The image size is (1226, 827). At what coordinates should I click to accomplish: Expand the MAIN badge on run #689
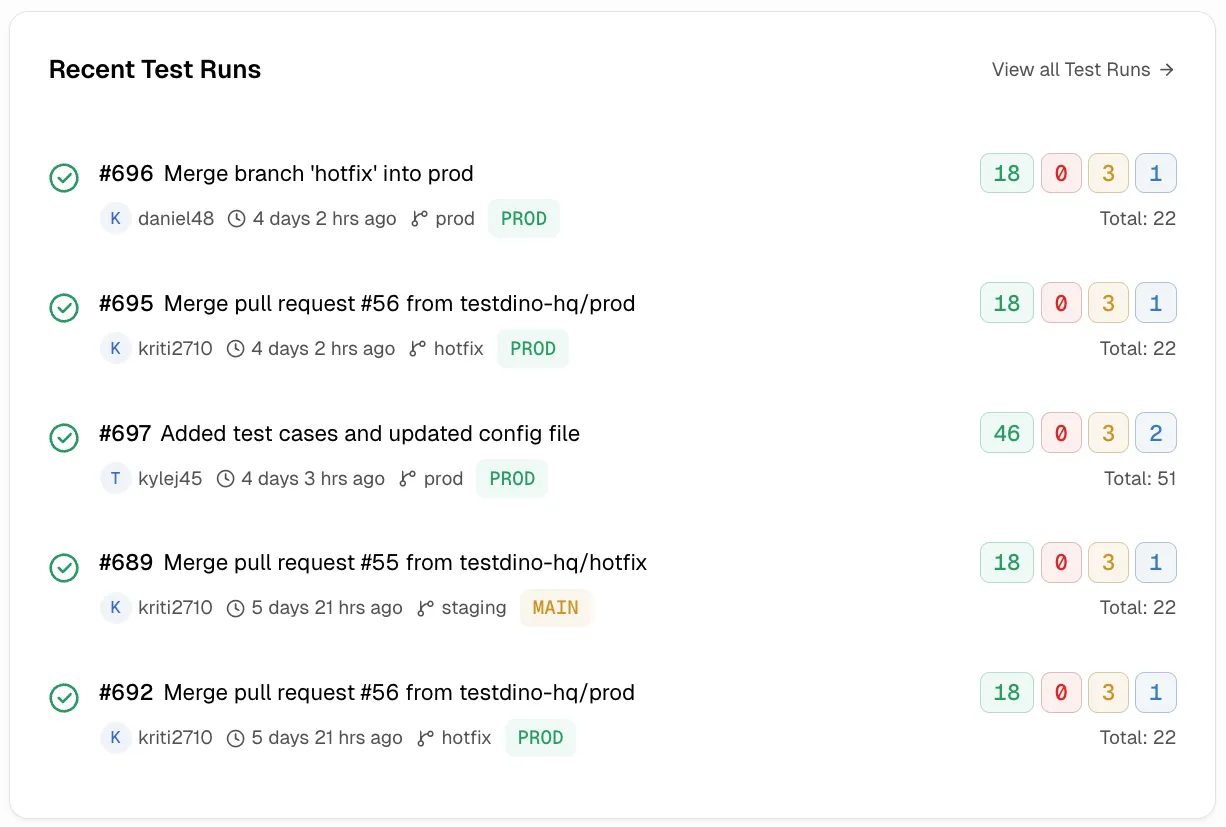point(556,607)
